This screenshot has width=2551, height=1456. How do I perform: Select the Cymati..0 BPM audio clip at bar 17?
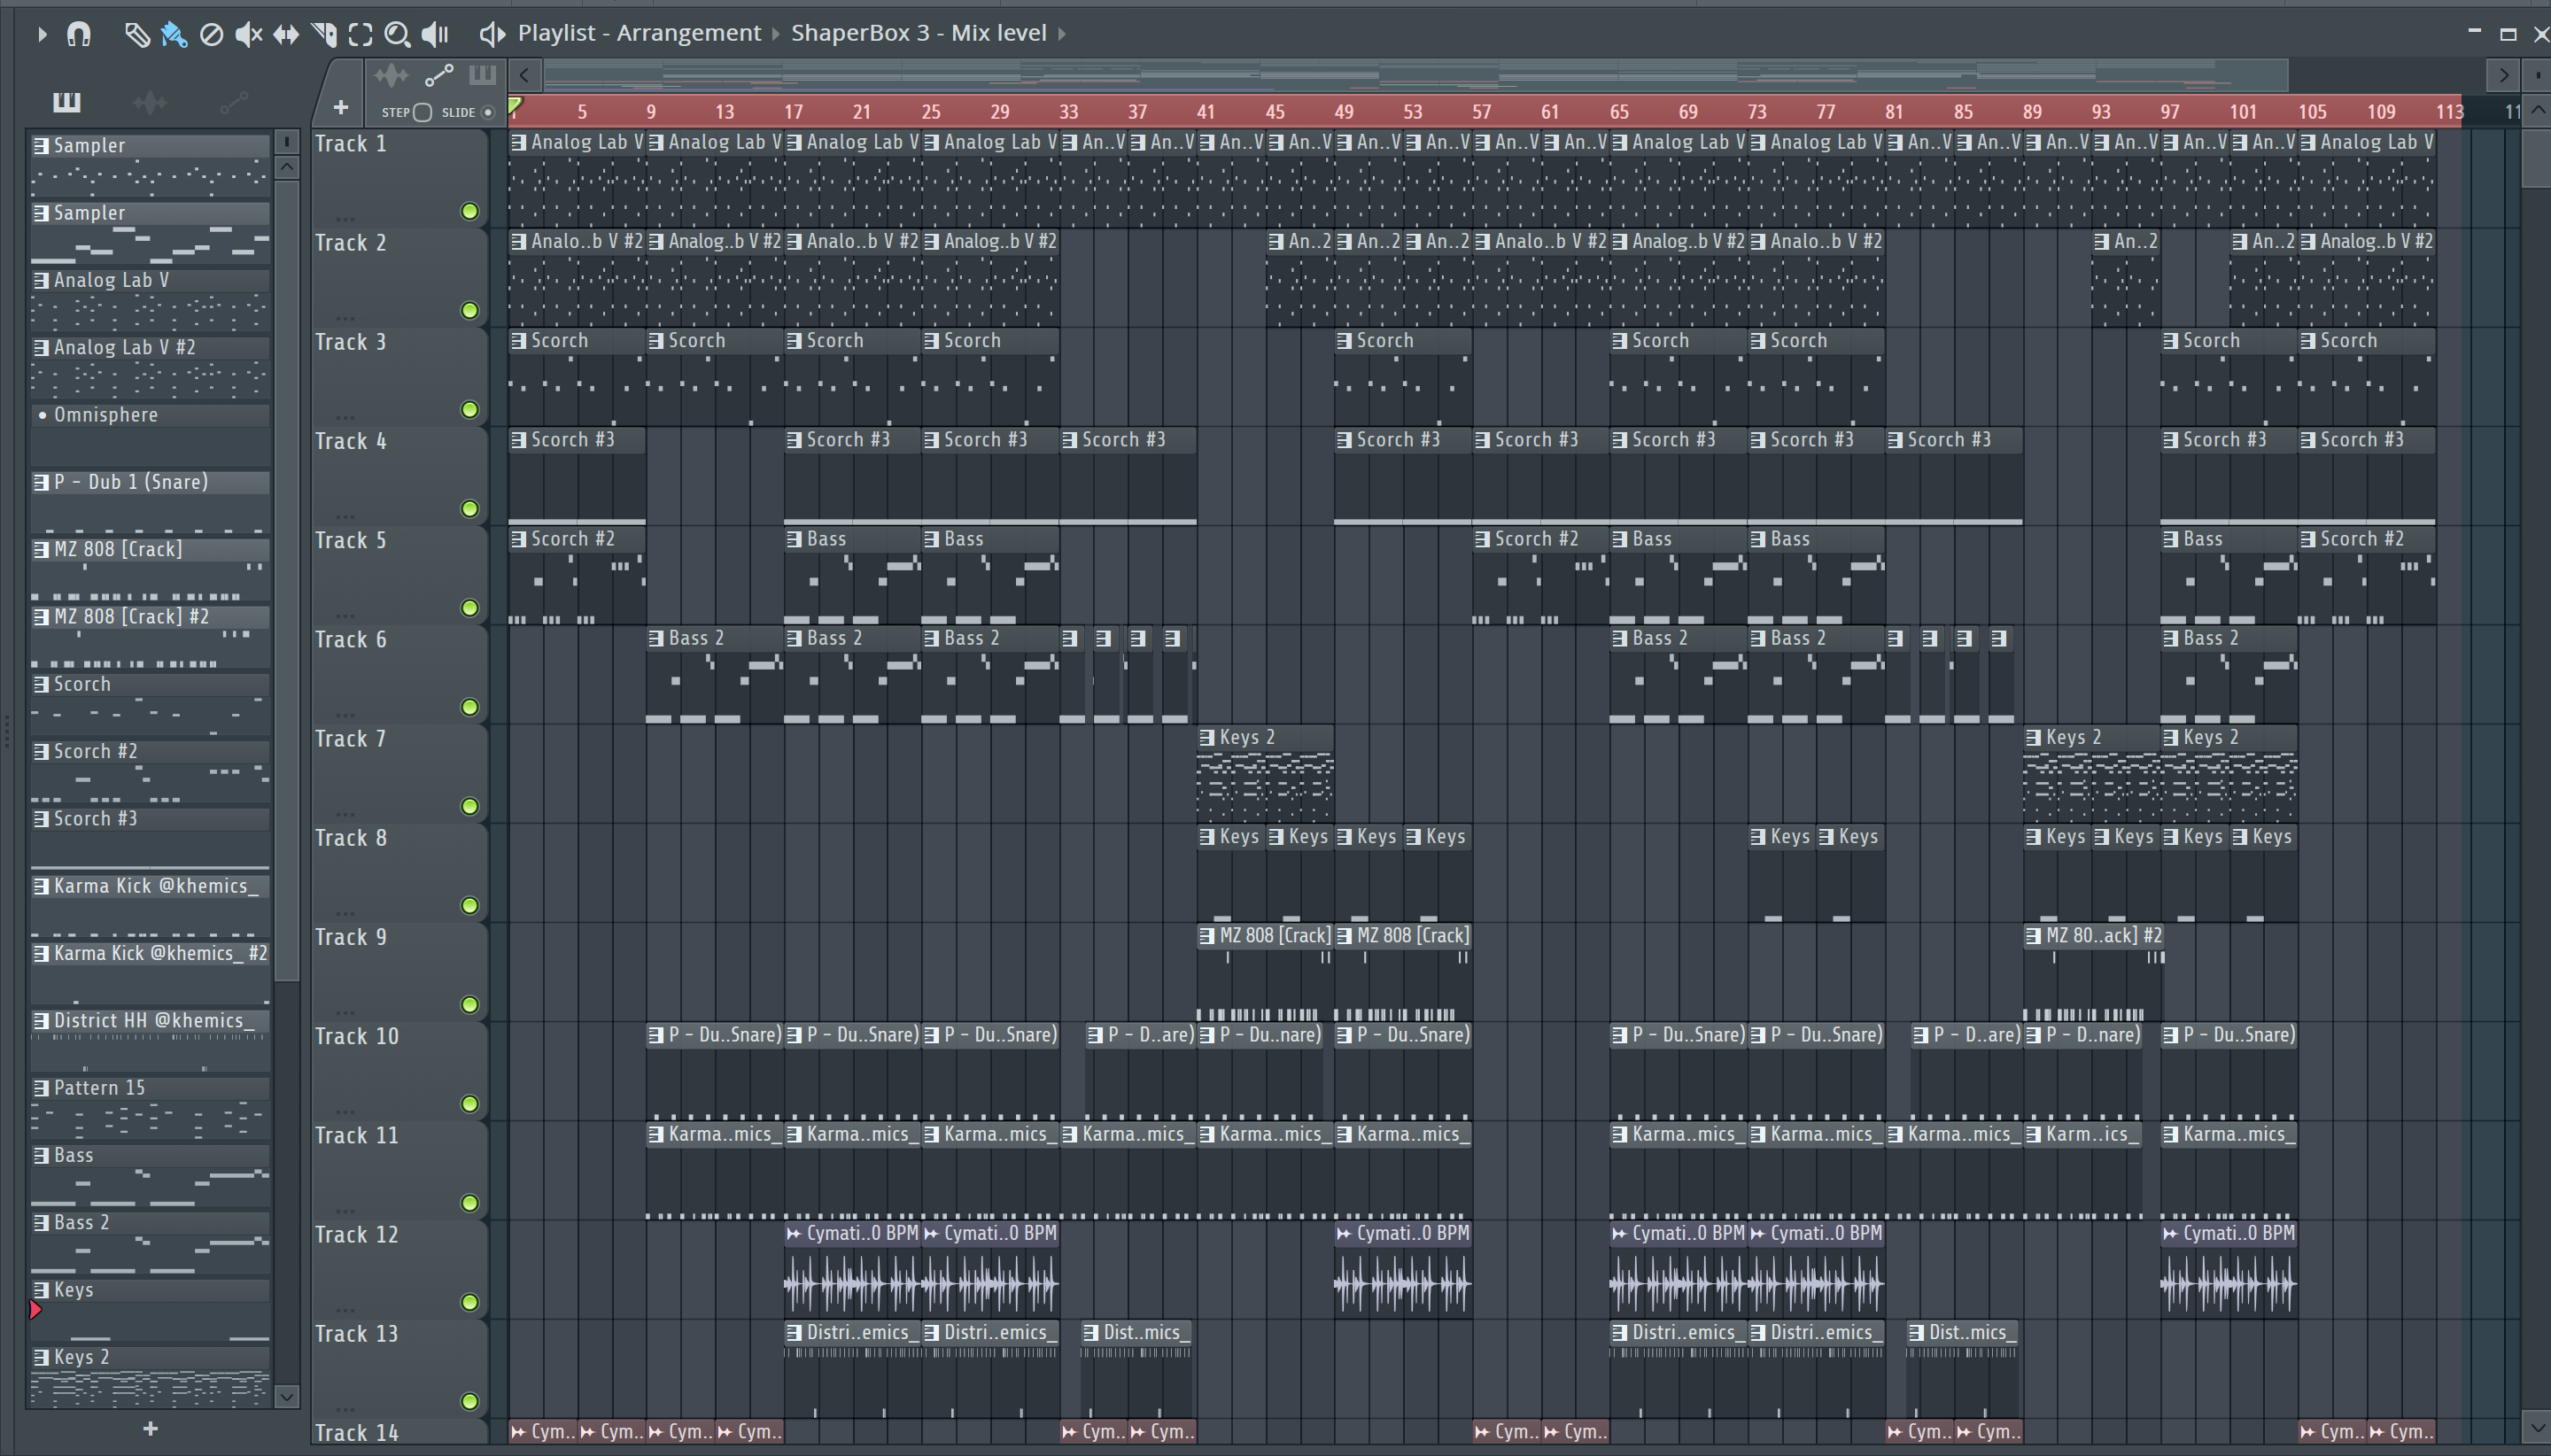(x=852, y=1269)
